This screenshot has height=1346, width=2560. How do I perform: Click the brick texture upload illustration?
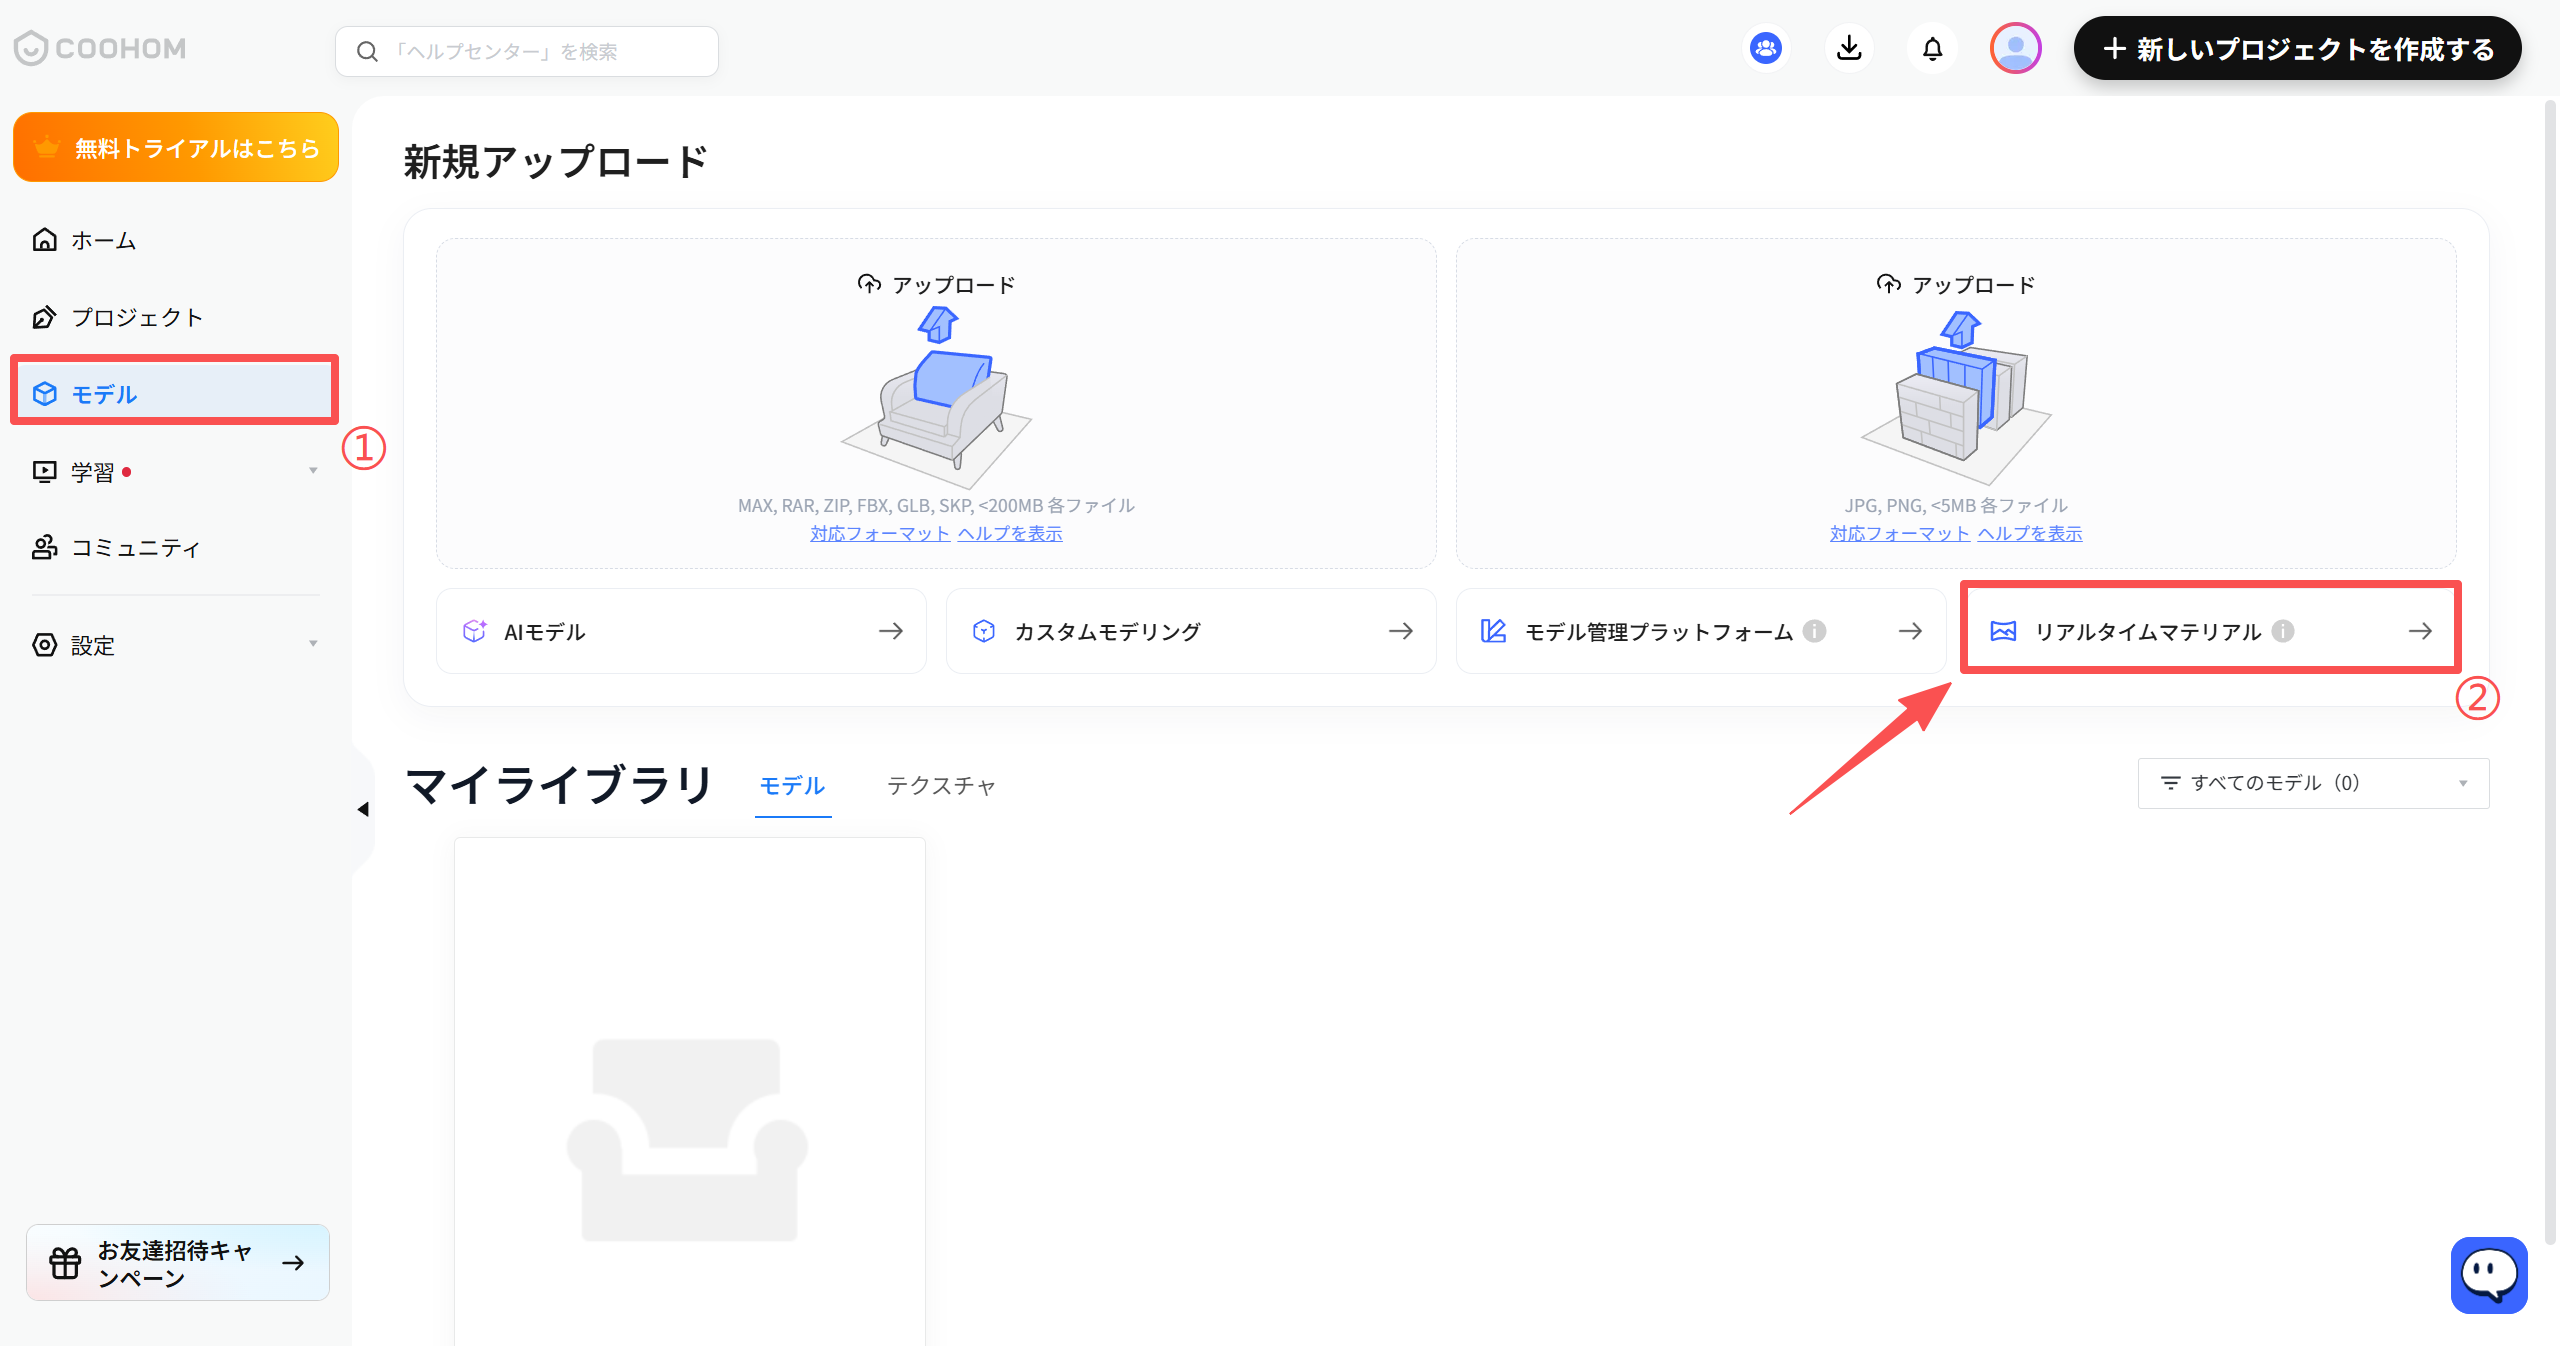tap(1956, 398)
